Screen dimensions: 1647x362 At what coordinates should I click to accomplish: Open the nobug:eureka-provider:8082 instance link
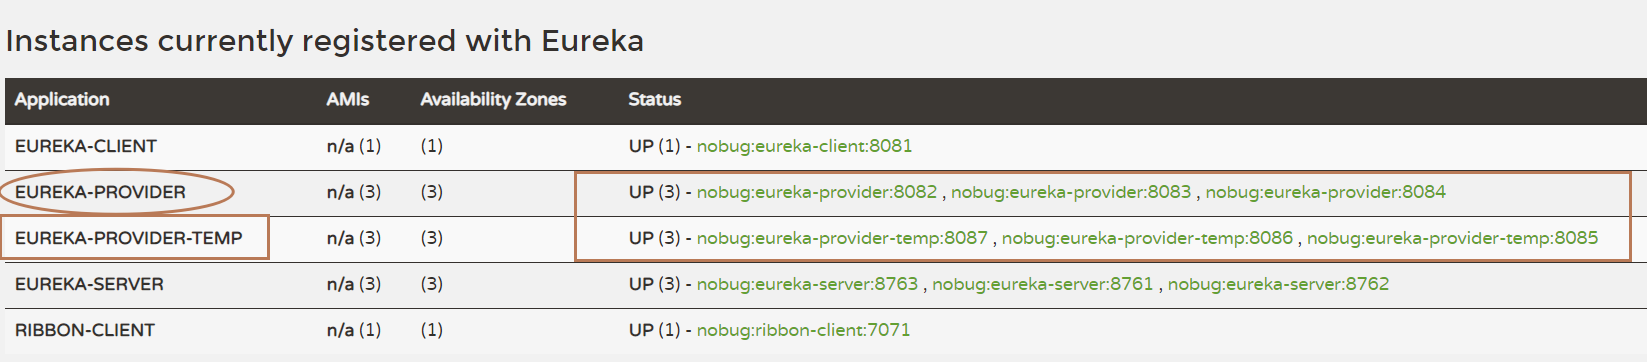click(x=817, y=192)
